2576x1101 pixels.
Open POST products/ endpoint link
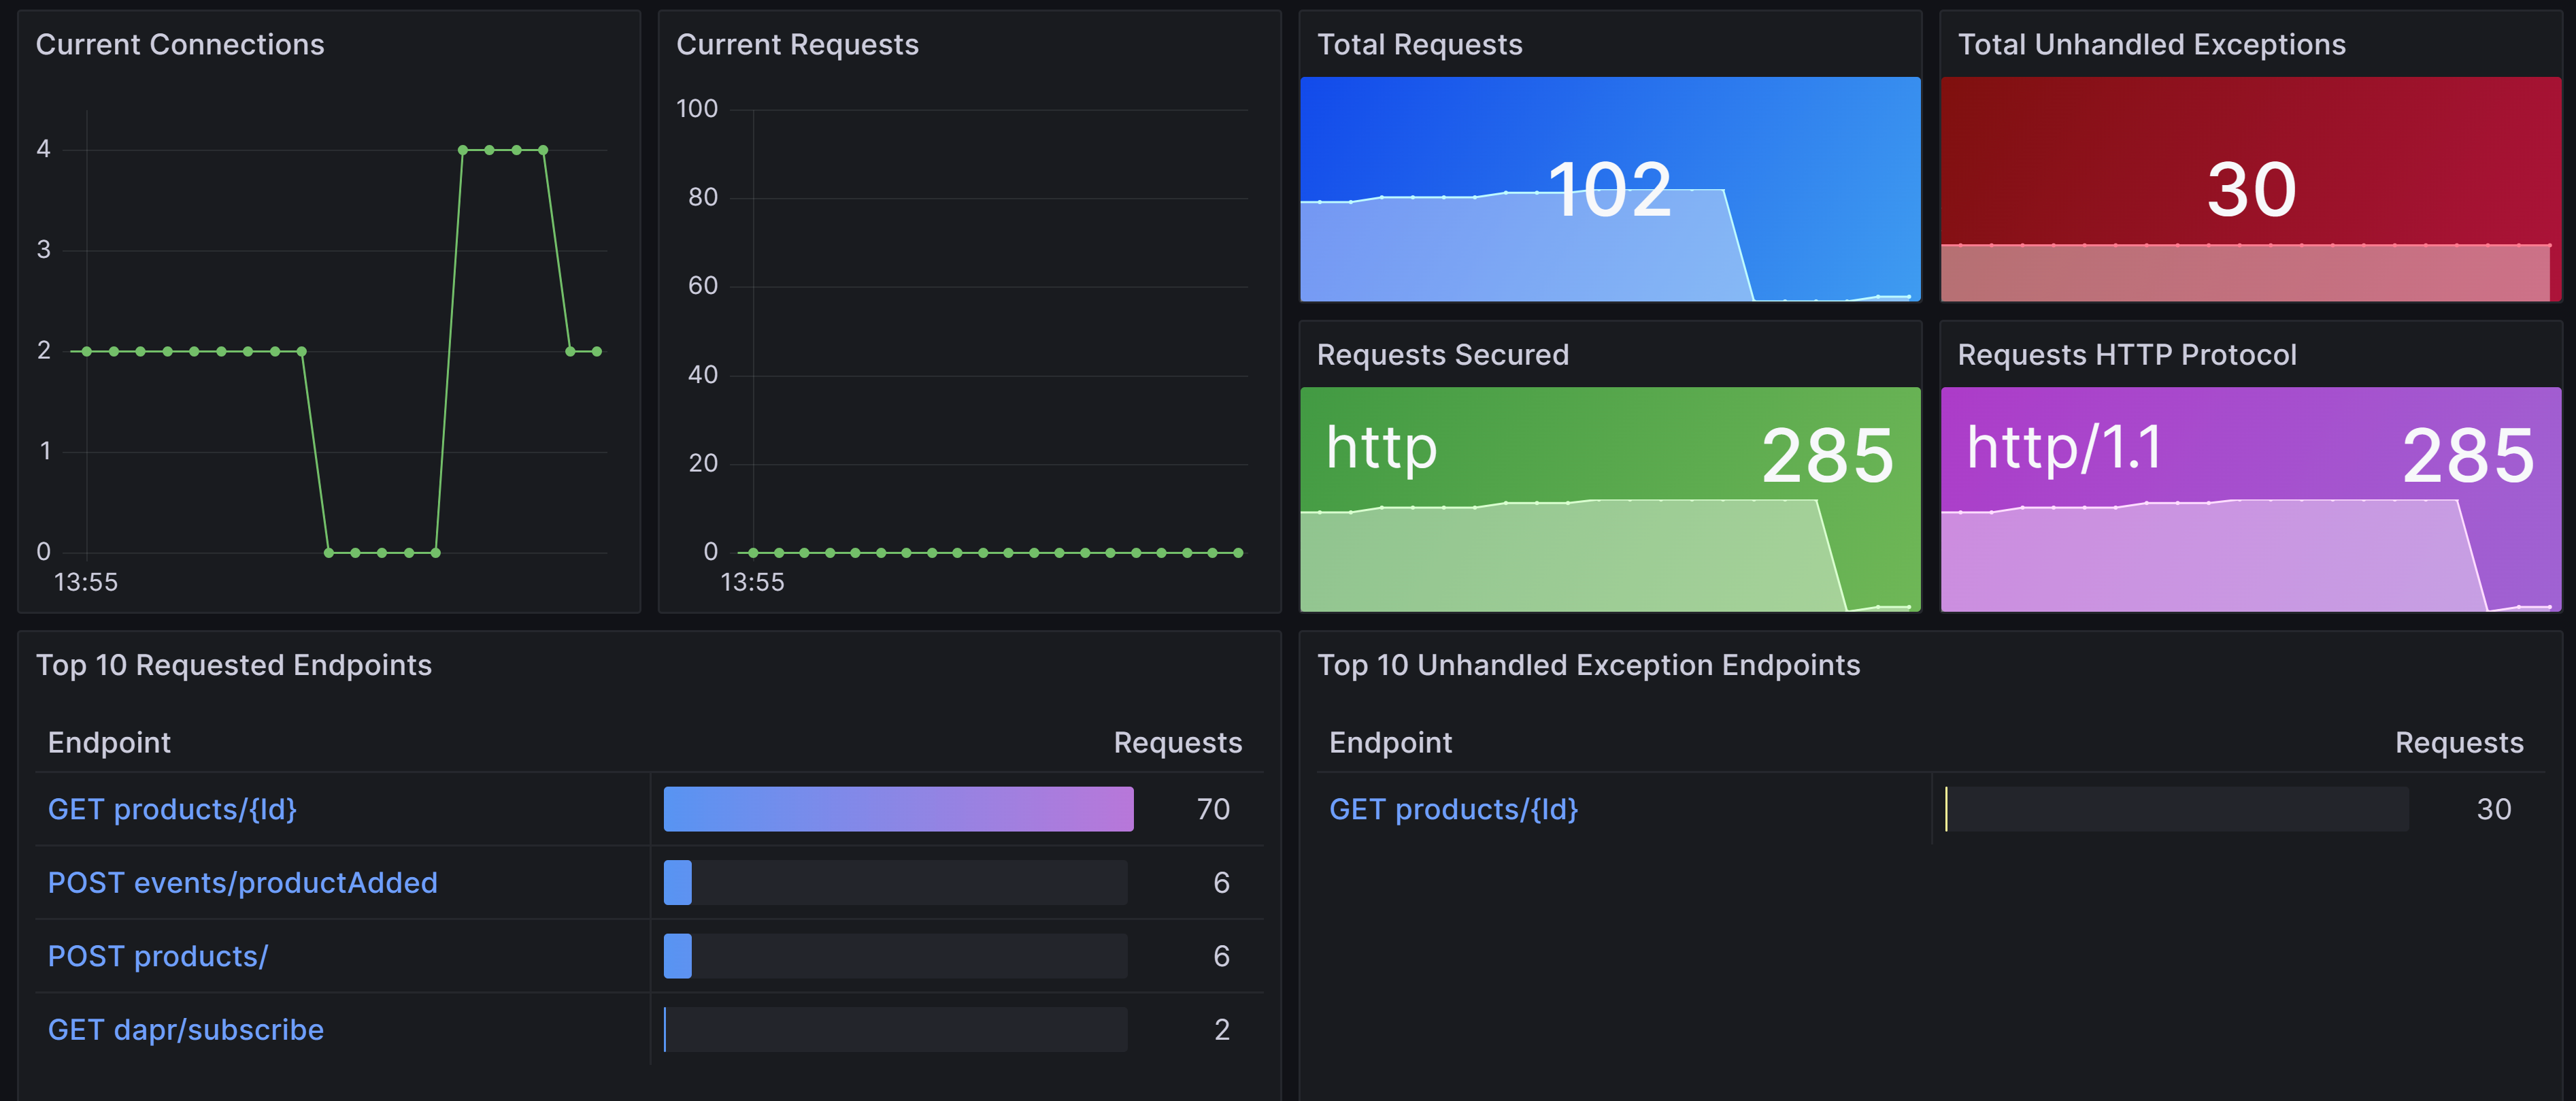tap(158, 956)
